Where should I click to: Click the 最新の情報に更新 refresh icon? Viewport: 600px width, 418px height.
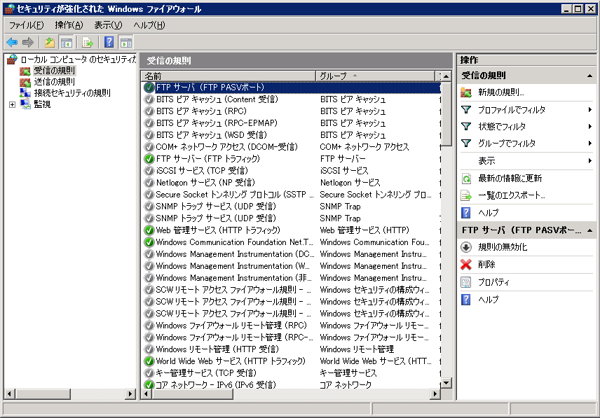pyautogui.click(x=466, y=178)
